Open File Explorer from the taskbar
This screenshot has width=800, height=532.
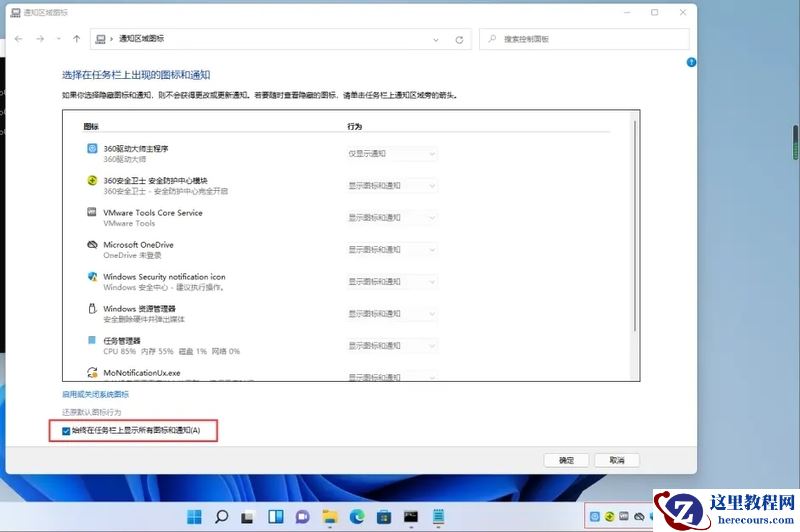(330, 517)
